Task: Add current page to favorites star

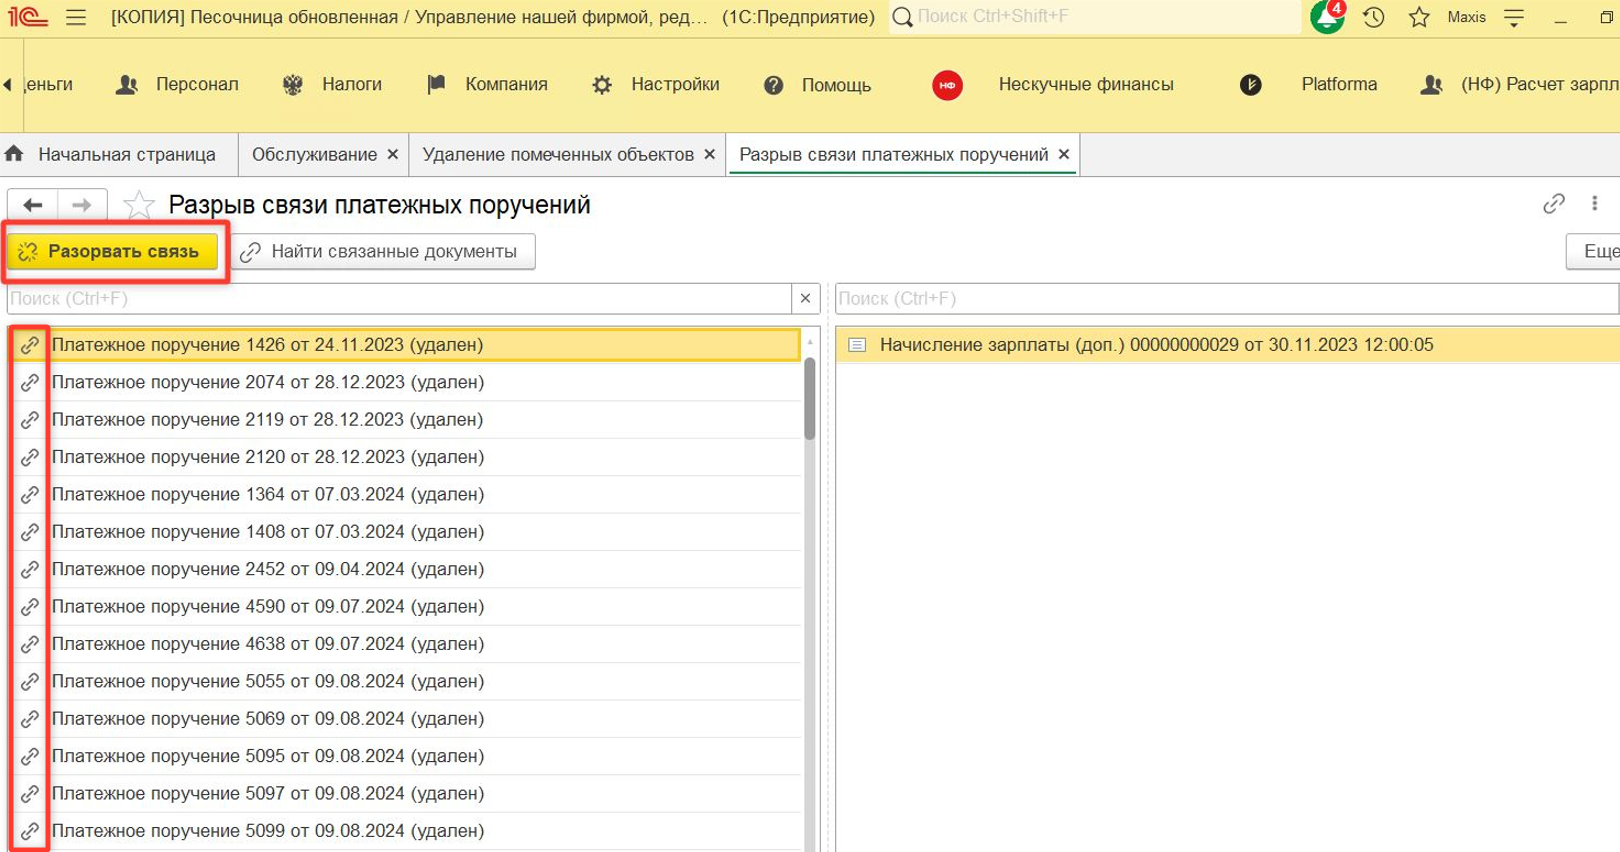Action: tap(138, 205)
